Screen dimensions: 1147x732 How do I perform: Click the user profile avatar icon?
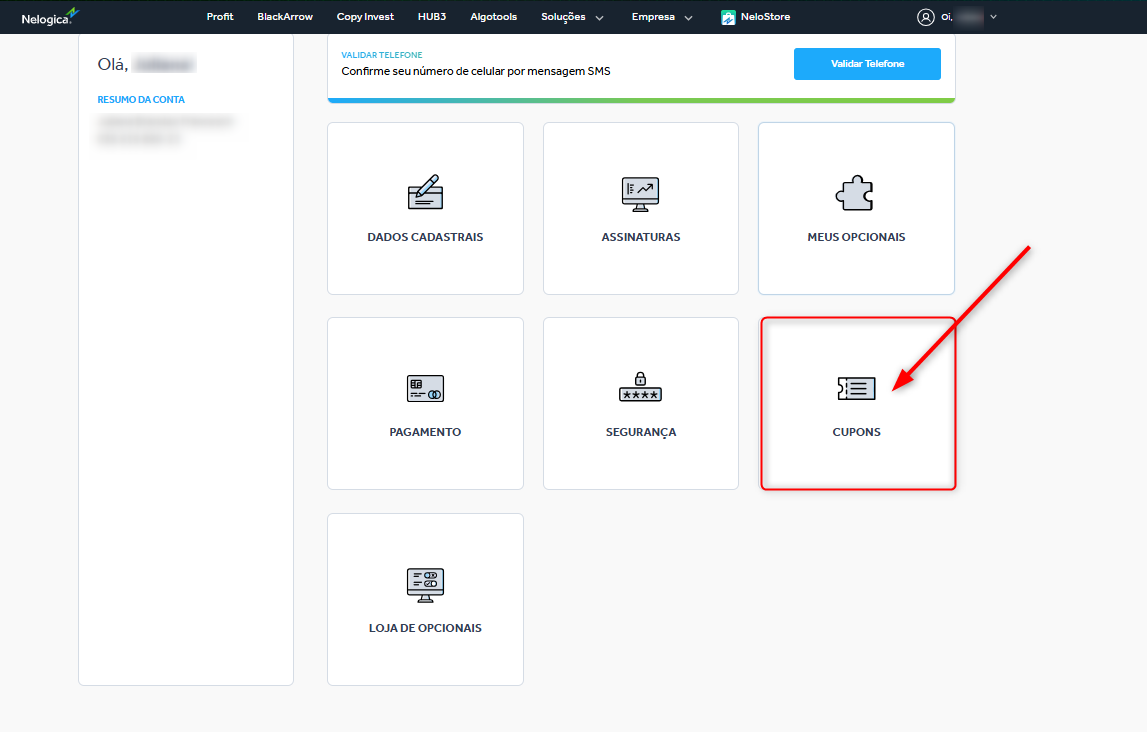925,17
